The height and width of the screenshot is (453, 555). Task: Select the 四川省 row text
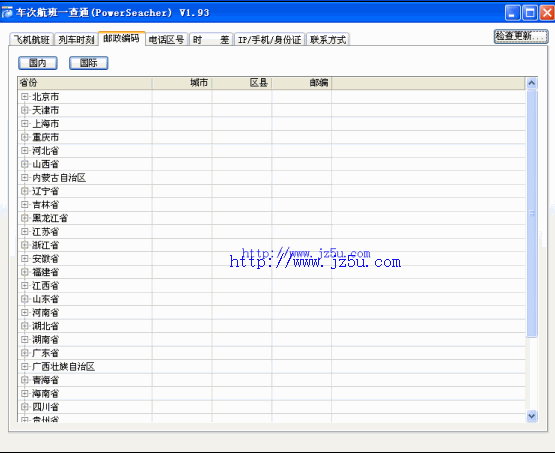(x=46, y=407)
